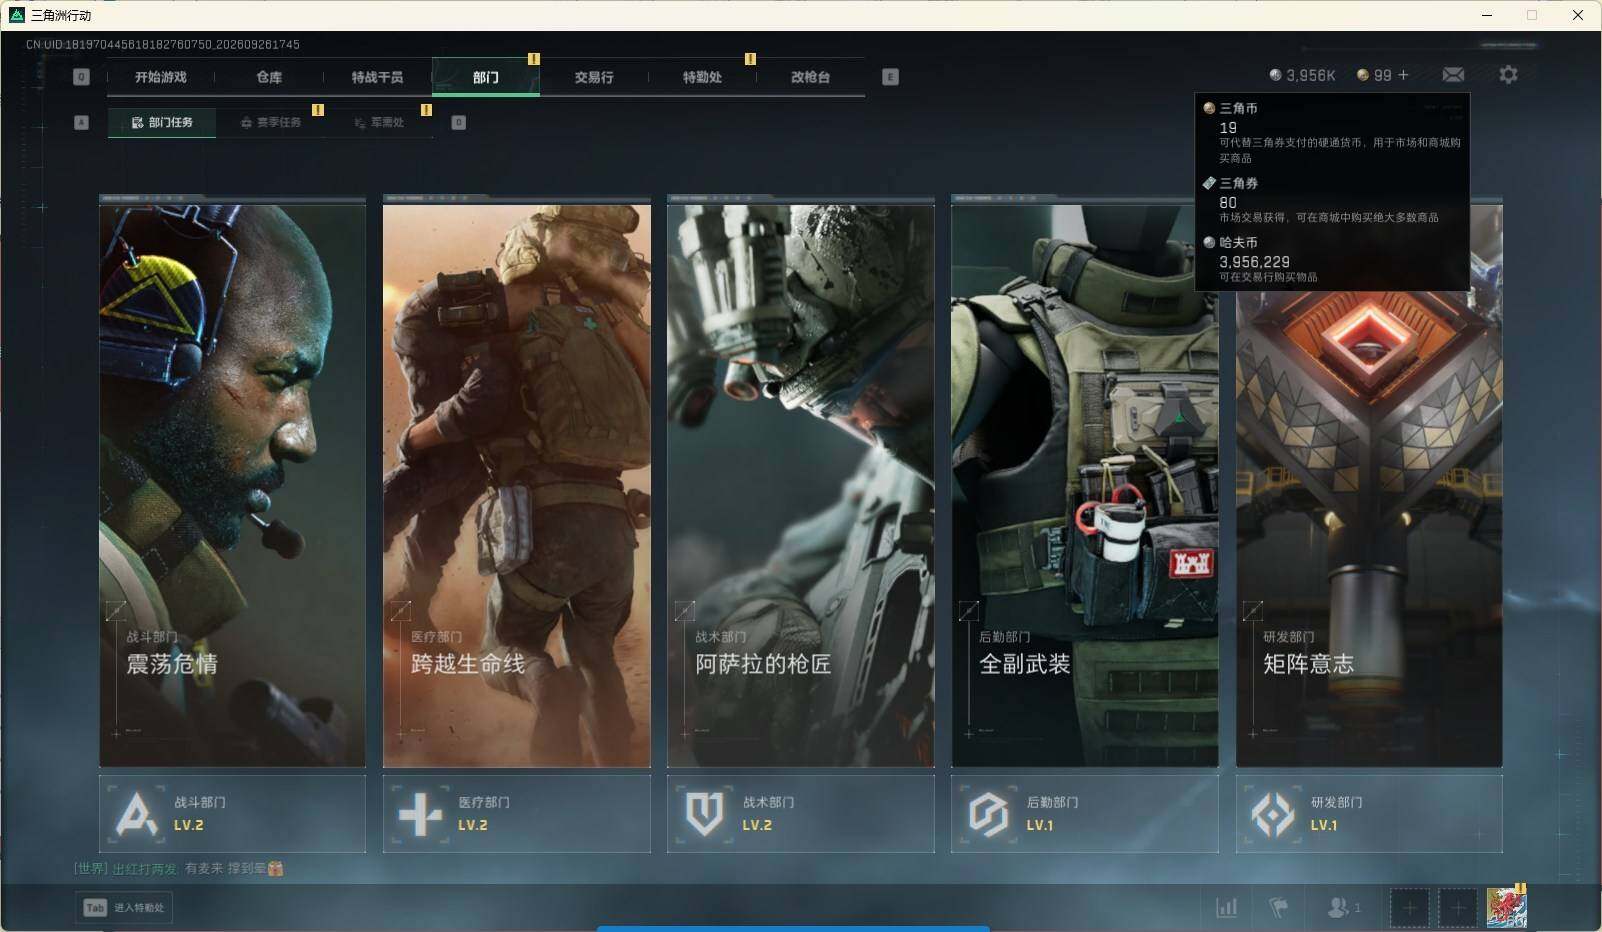Click the world chat message line
Image resolution: width=1602 pixels, height=932 pixels.
[178, 868]
